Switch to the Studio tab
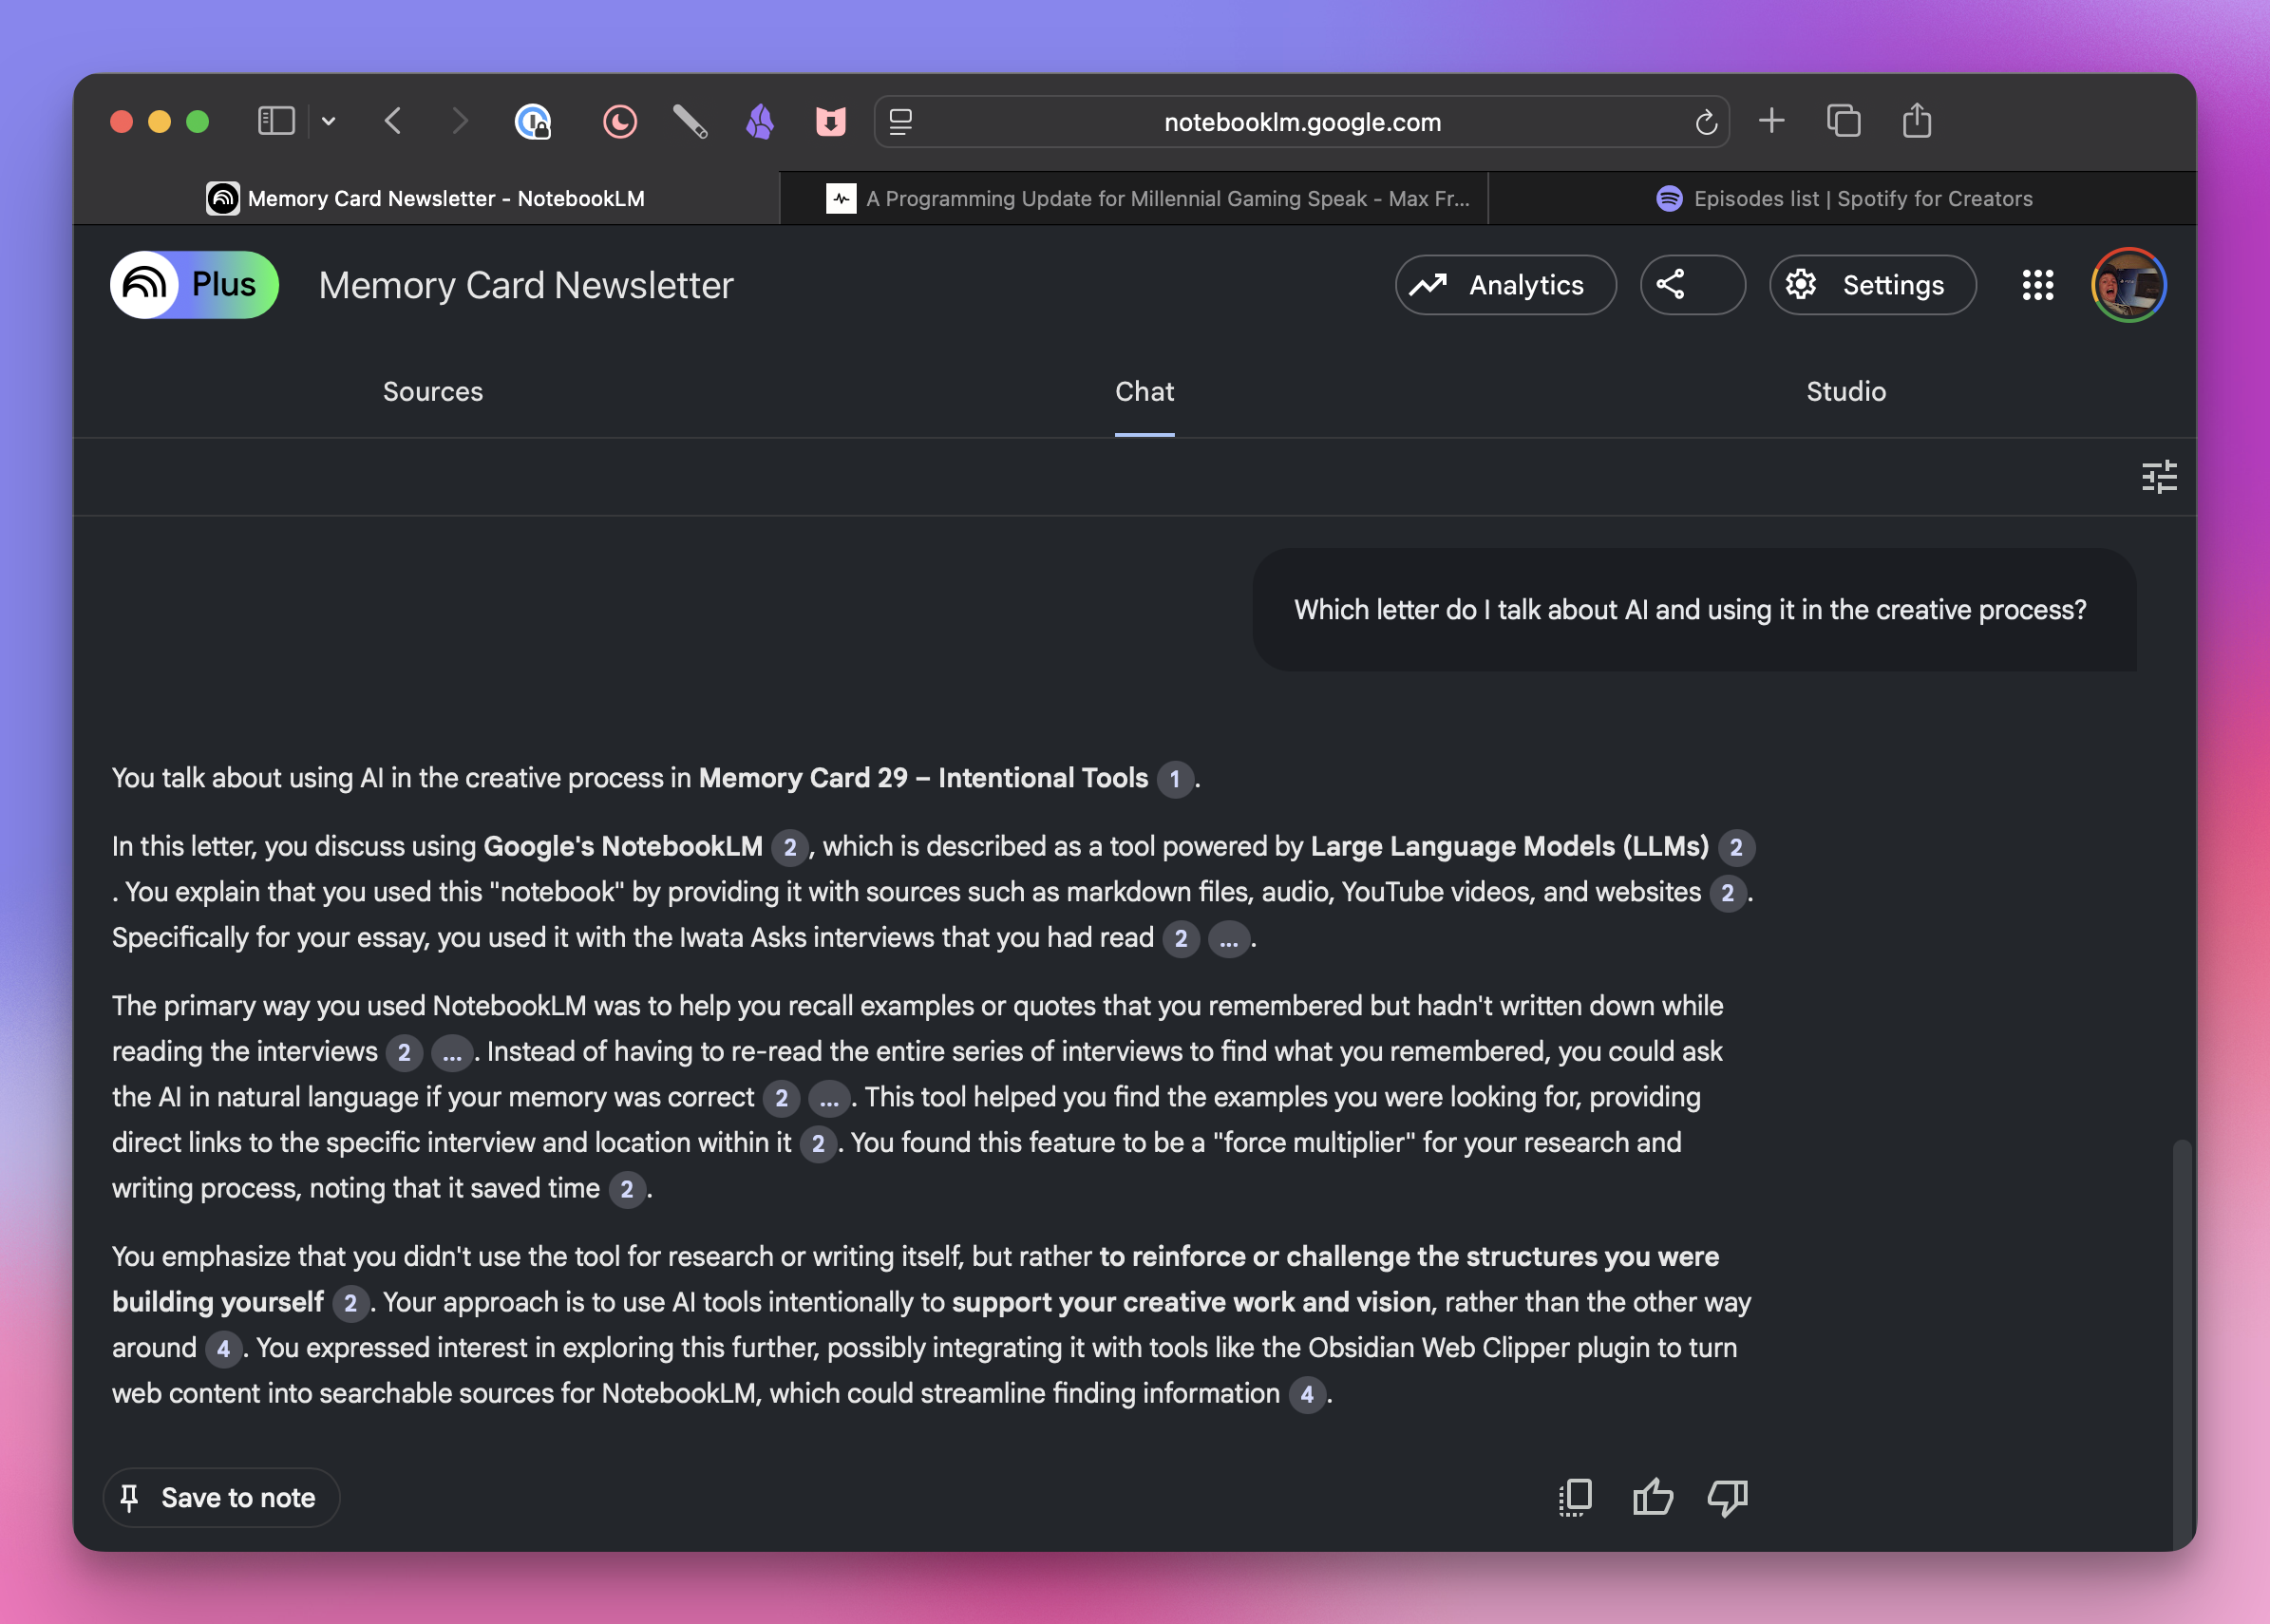Viewport: 2270px width, 1624px height. point(1845,391)
